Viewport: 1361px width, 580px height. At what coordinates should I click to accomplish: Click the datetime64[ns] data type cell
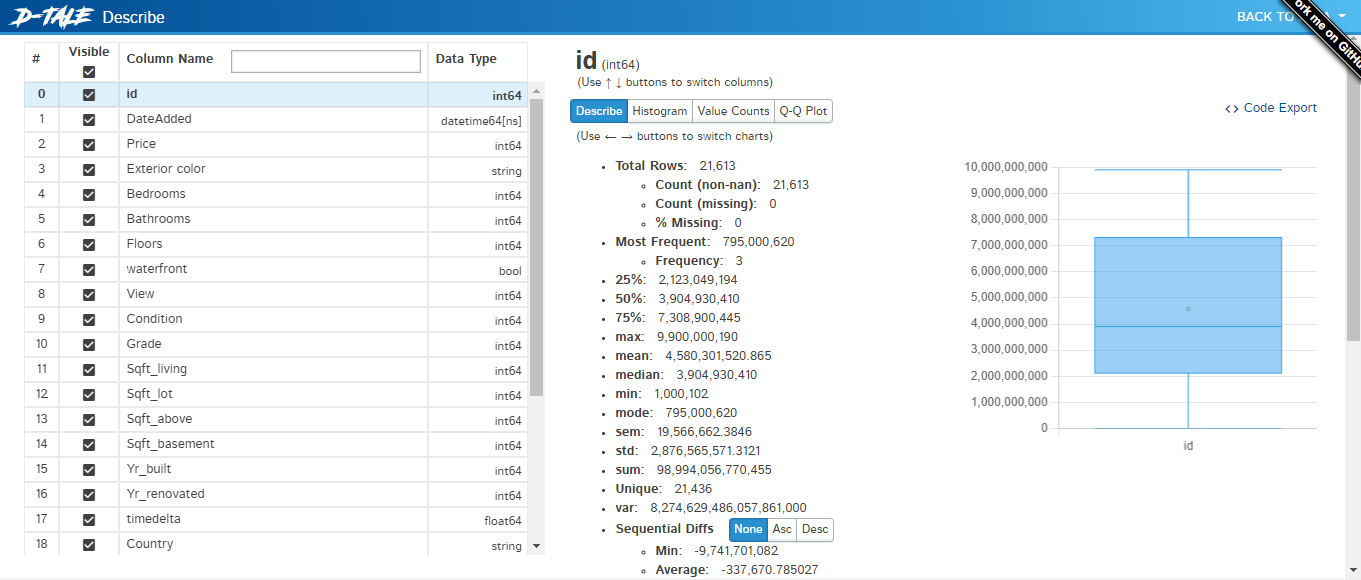481,121
